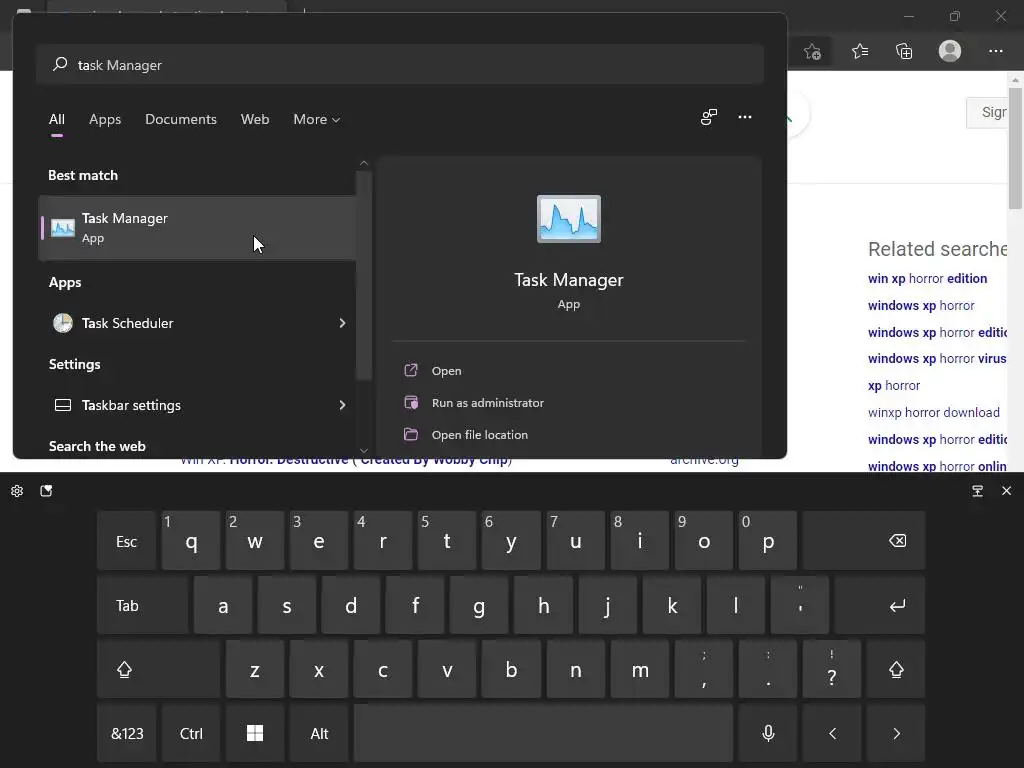The height and width of the screenshot is (768, 1024).
Task: Expand the More filter dropdown
Action: pyautogui.click(x=317, y=120)
